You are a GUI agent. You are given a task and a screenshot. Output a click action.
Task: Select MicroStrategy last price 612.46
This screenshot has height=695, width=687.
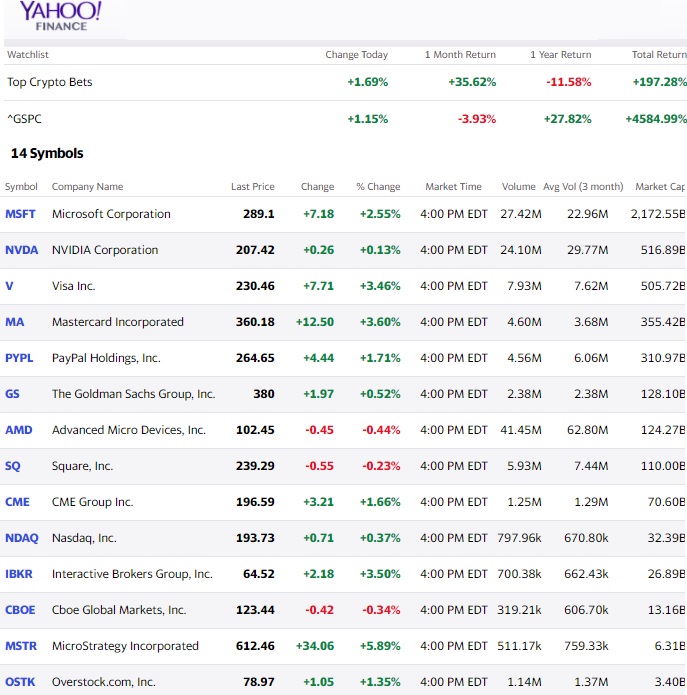255,646
